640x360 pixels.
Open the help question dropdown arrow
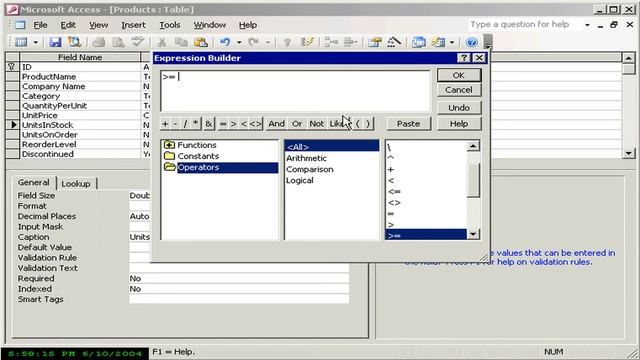click(x=587, y=25)
